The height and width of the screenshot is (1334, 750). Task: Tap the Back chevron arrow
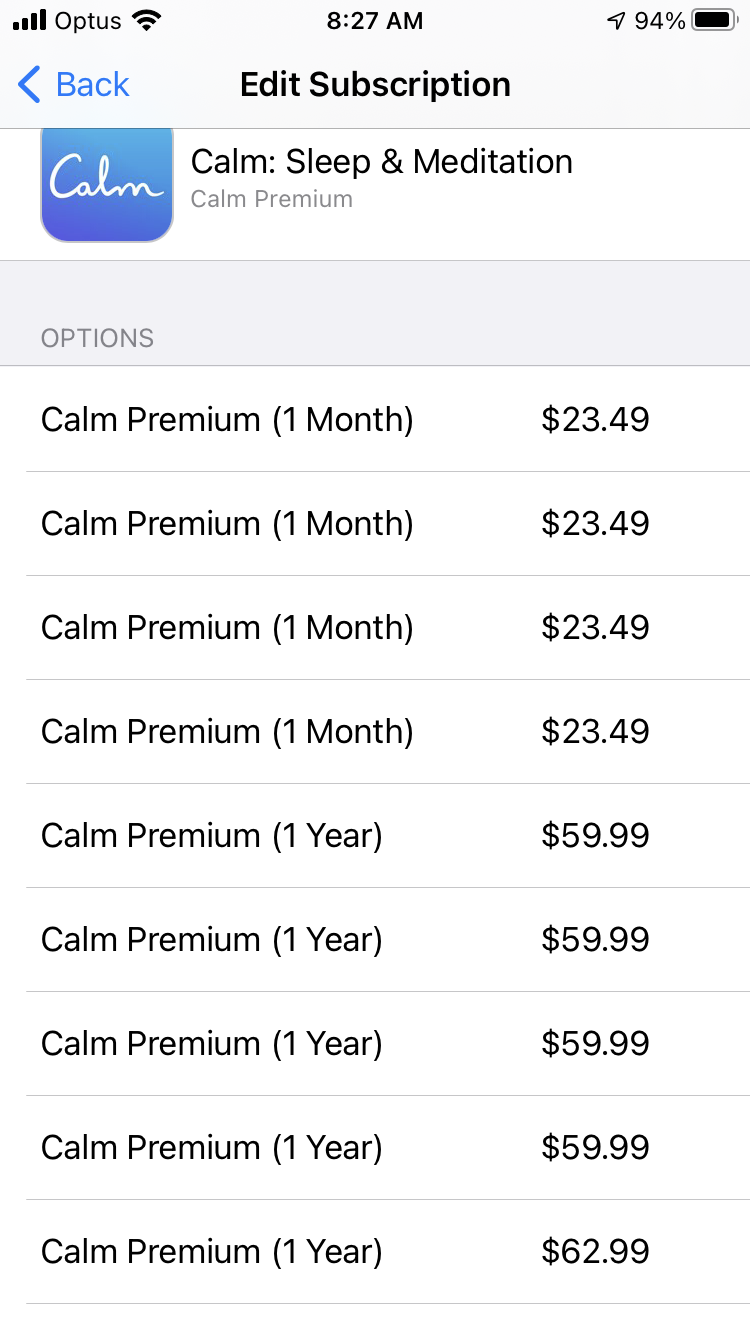pyautogui.click(x=30, y=85)
